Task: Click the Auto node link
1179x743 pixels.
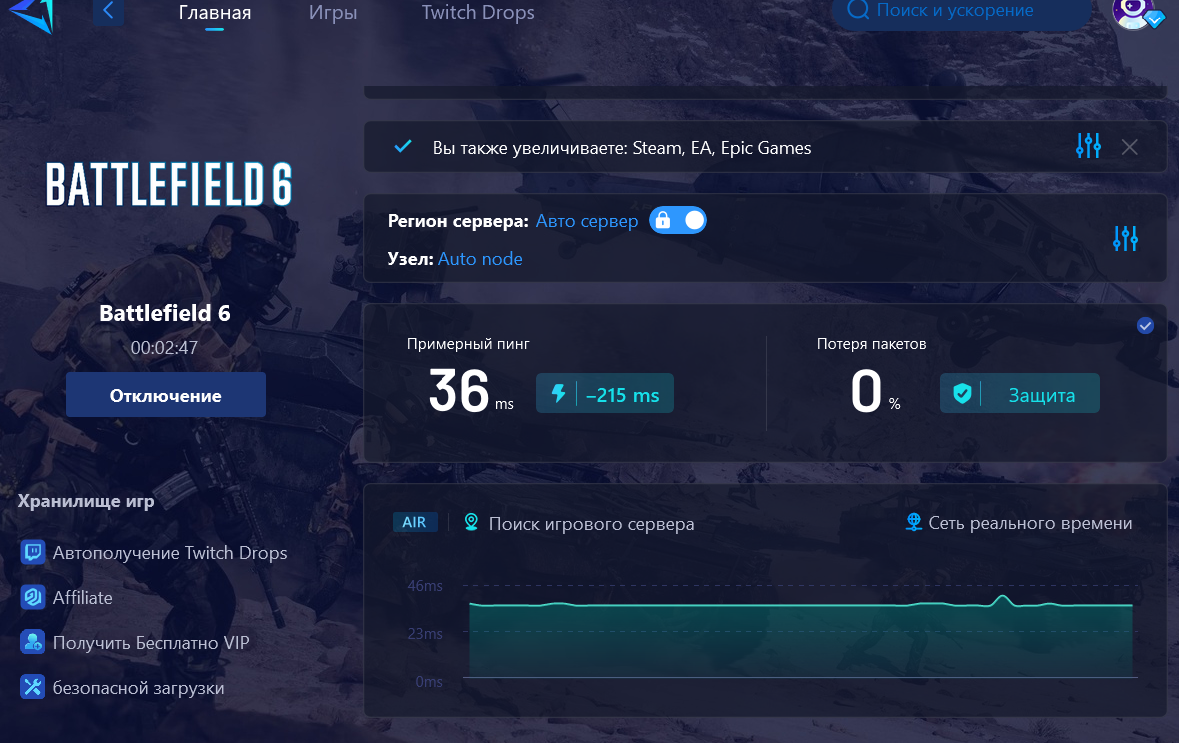Action: pyautogui.click(x=480, y=259)
